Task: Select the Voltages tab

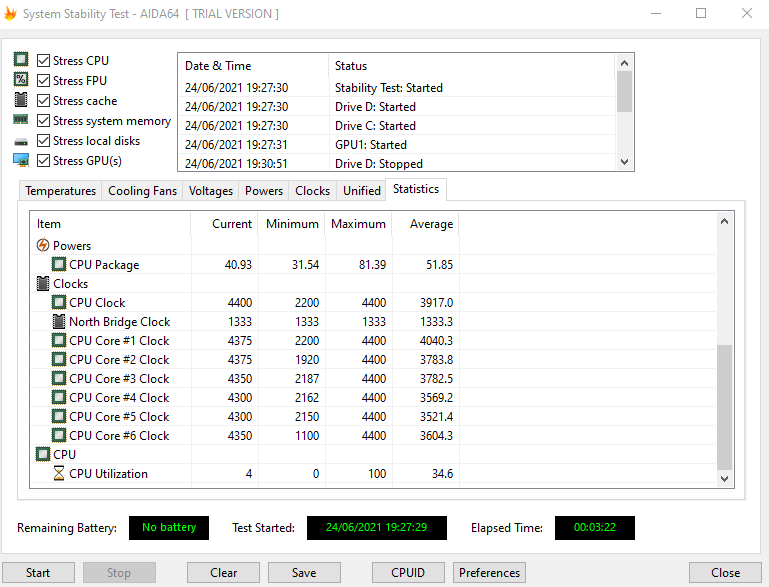Action: (211, 191)
